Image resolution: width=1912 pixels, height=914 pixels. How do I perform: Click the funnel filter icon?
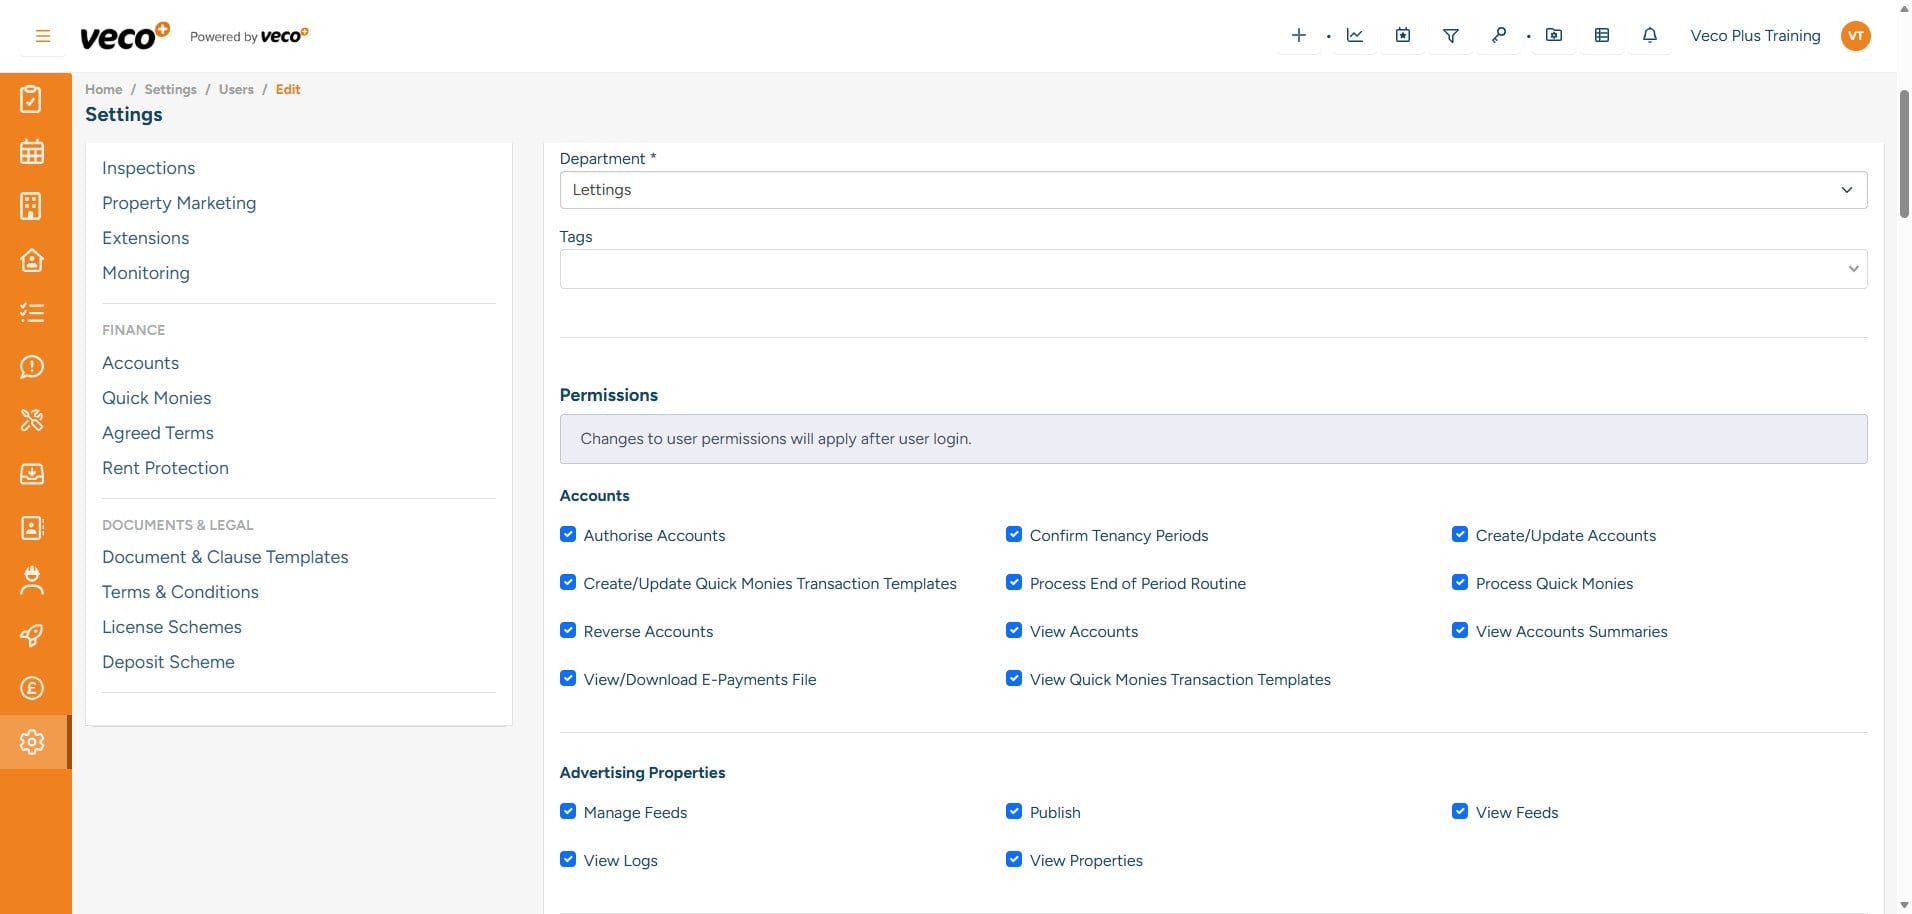[x=1451, y=36]
